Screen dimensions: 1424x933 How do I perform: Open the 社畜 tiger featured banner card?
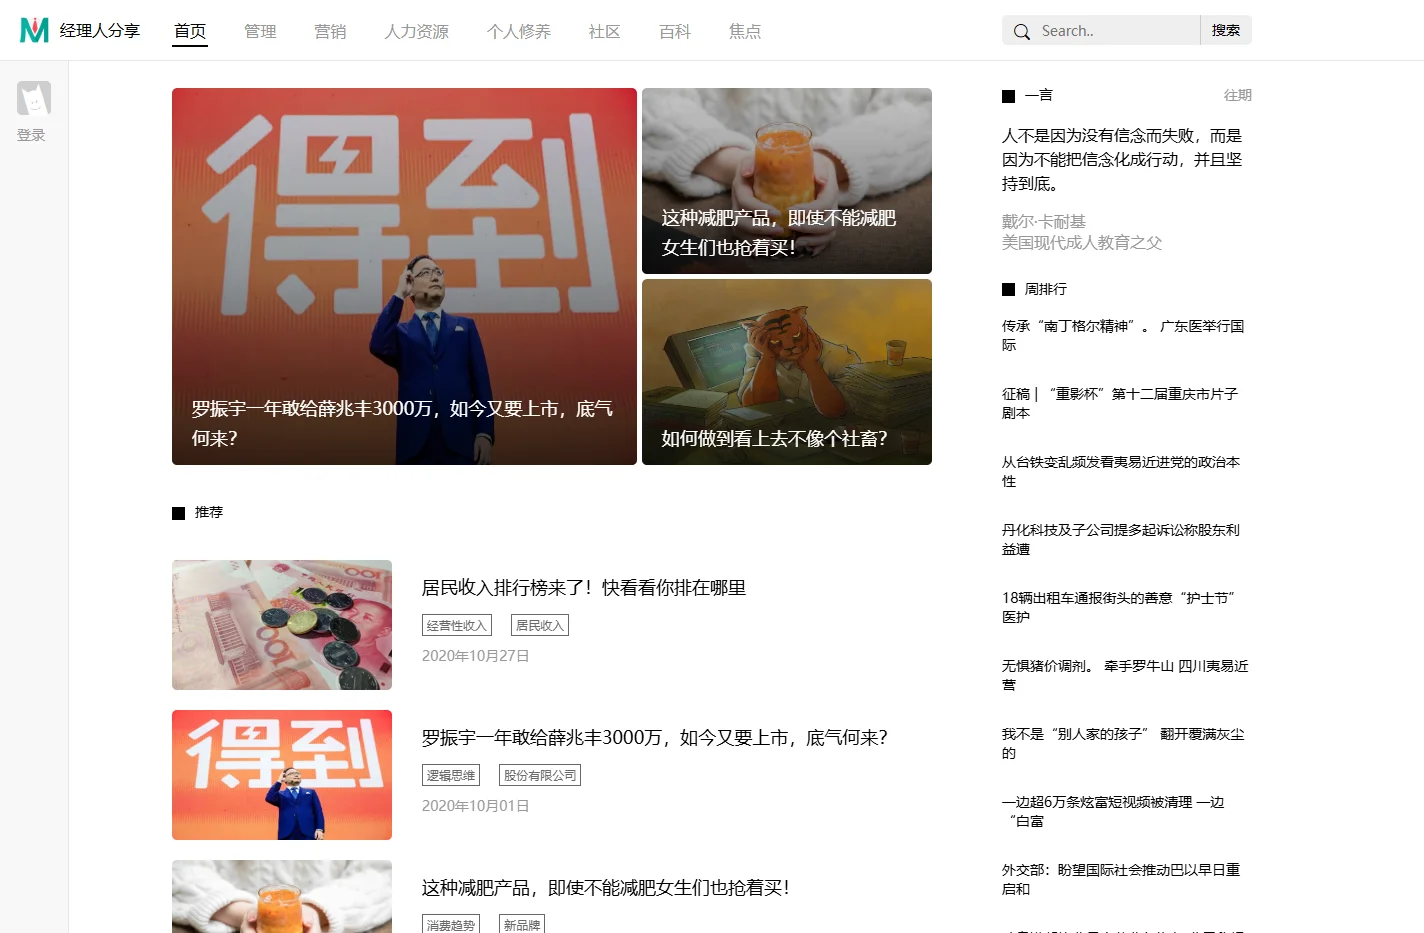(787, 372)
